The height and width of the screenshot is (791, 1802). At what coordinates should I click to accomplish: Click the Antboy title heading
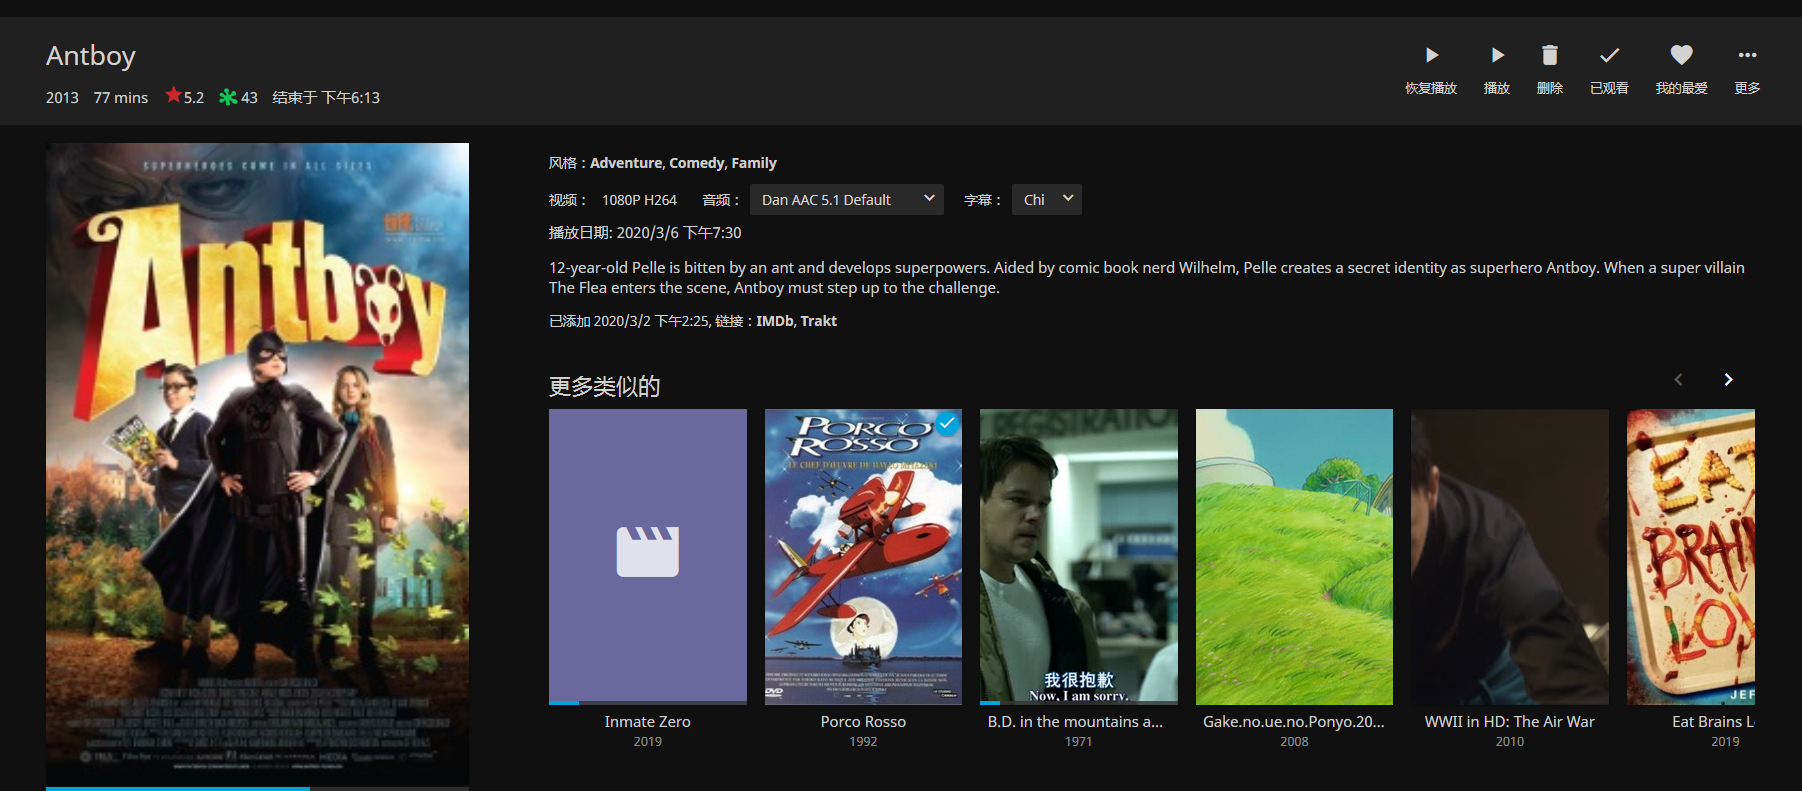91,56
